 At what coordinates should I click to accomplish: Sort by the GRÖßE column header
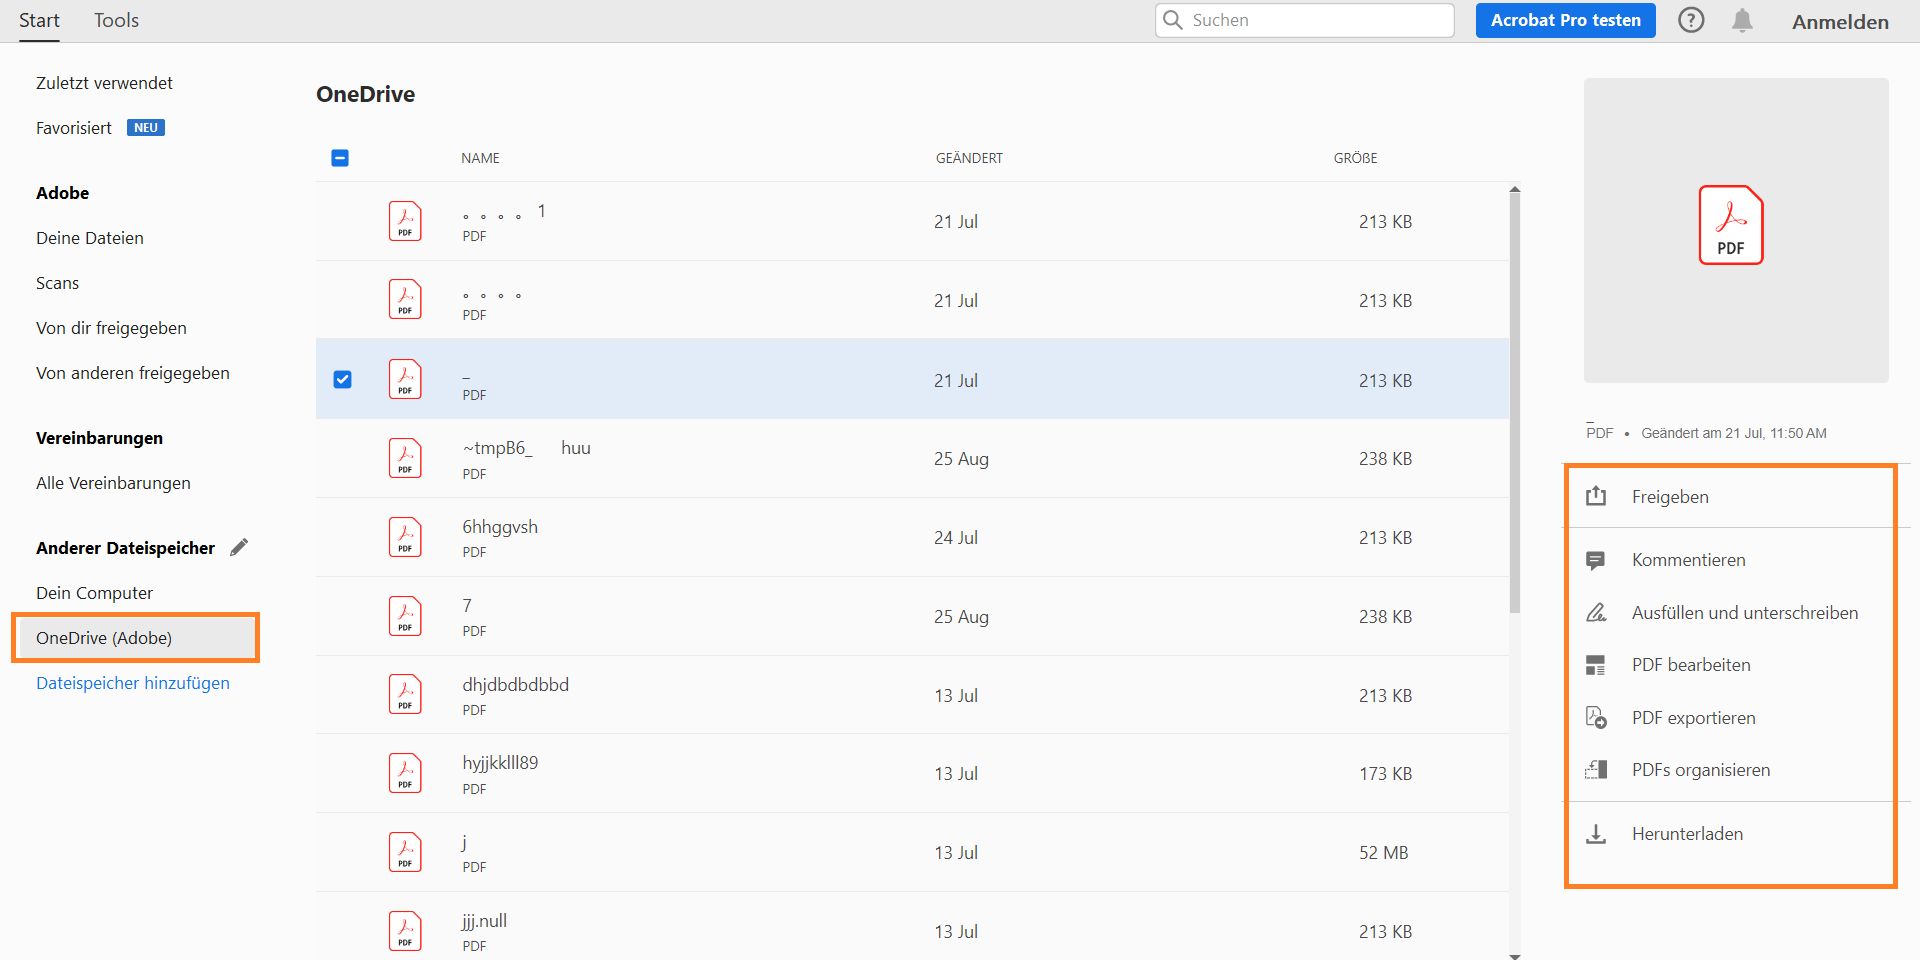click(x=1355, y=158)
